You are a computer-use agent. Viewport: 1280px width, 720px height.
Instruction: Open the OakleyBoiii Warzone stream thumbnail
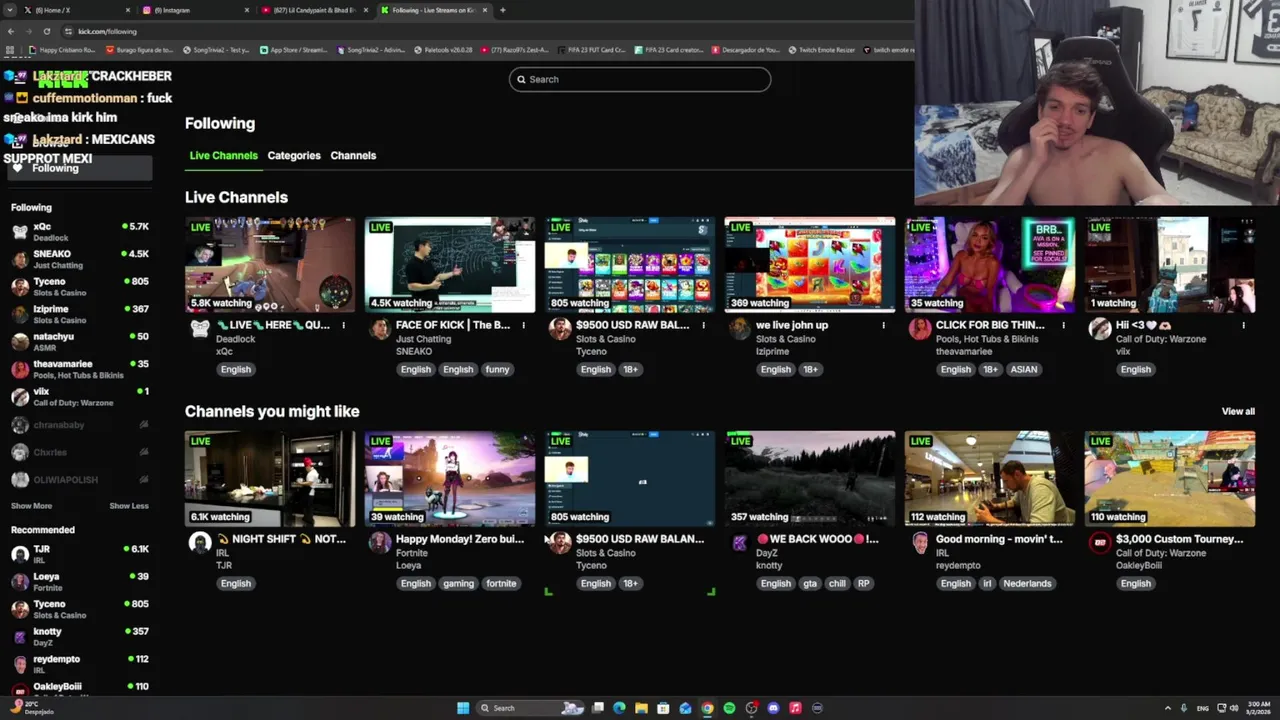pyautogui.click(x=1170, y=478)
